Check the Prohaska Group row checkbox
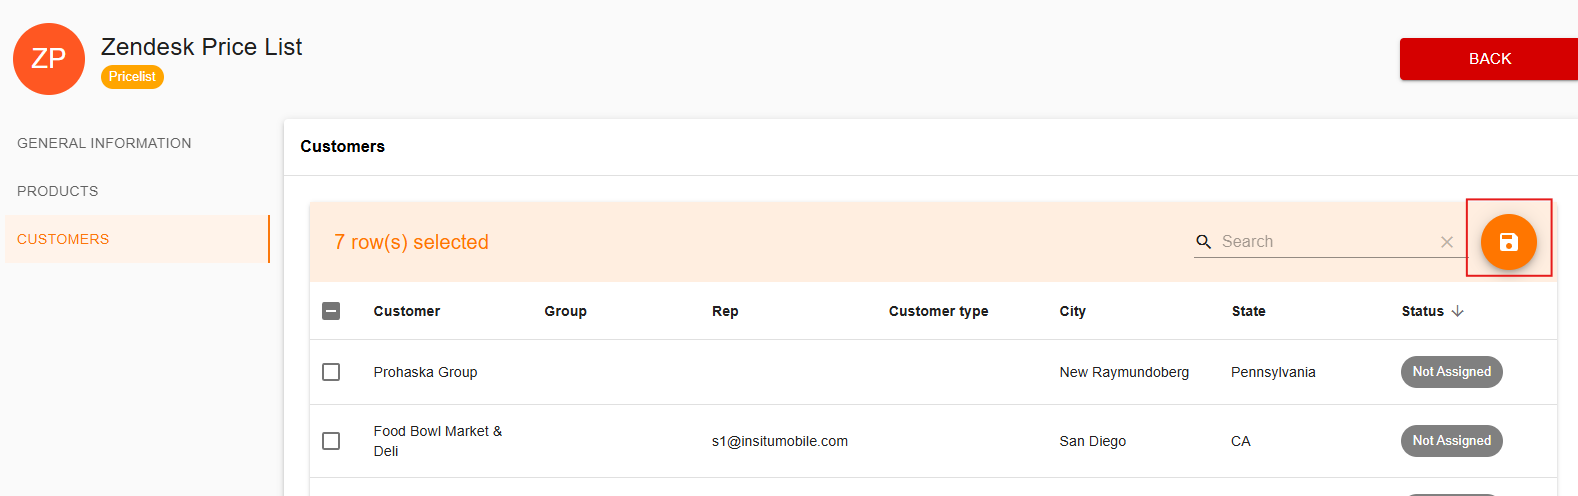 point(331,372)
